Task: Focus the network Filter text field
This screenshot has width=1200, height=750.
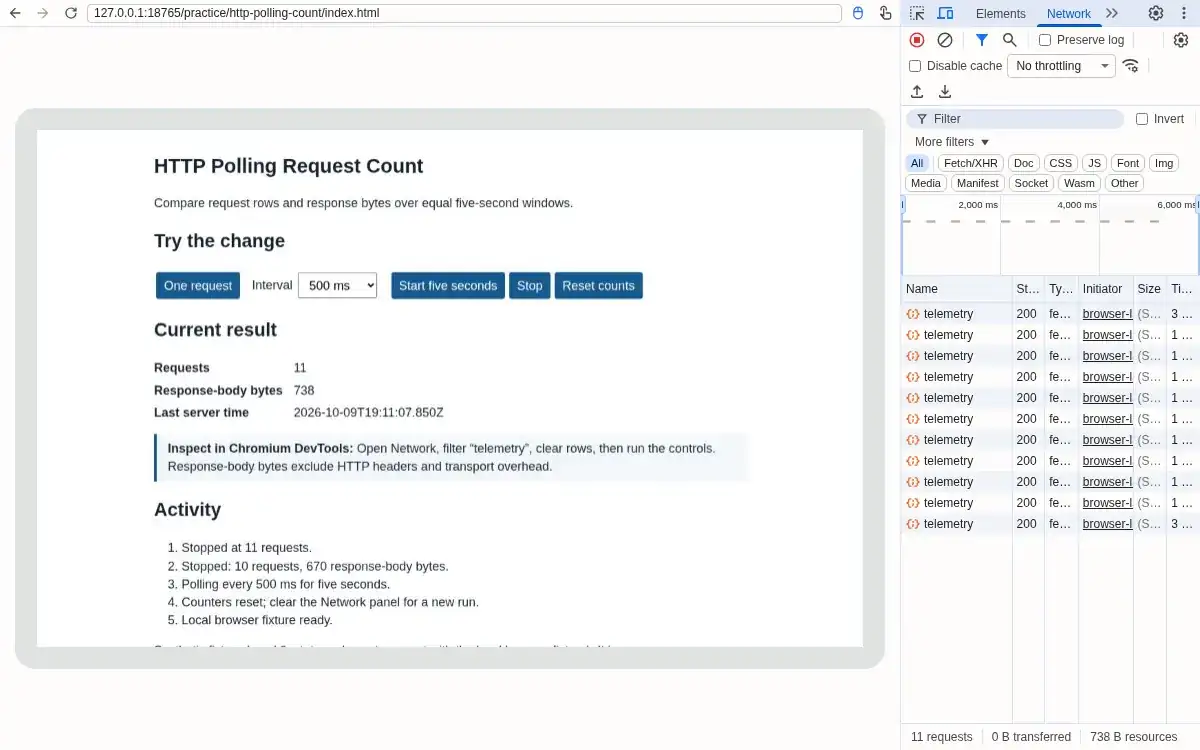Action: [x=1015, y=119]
